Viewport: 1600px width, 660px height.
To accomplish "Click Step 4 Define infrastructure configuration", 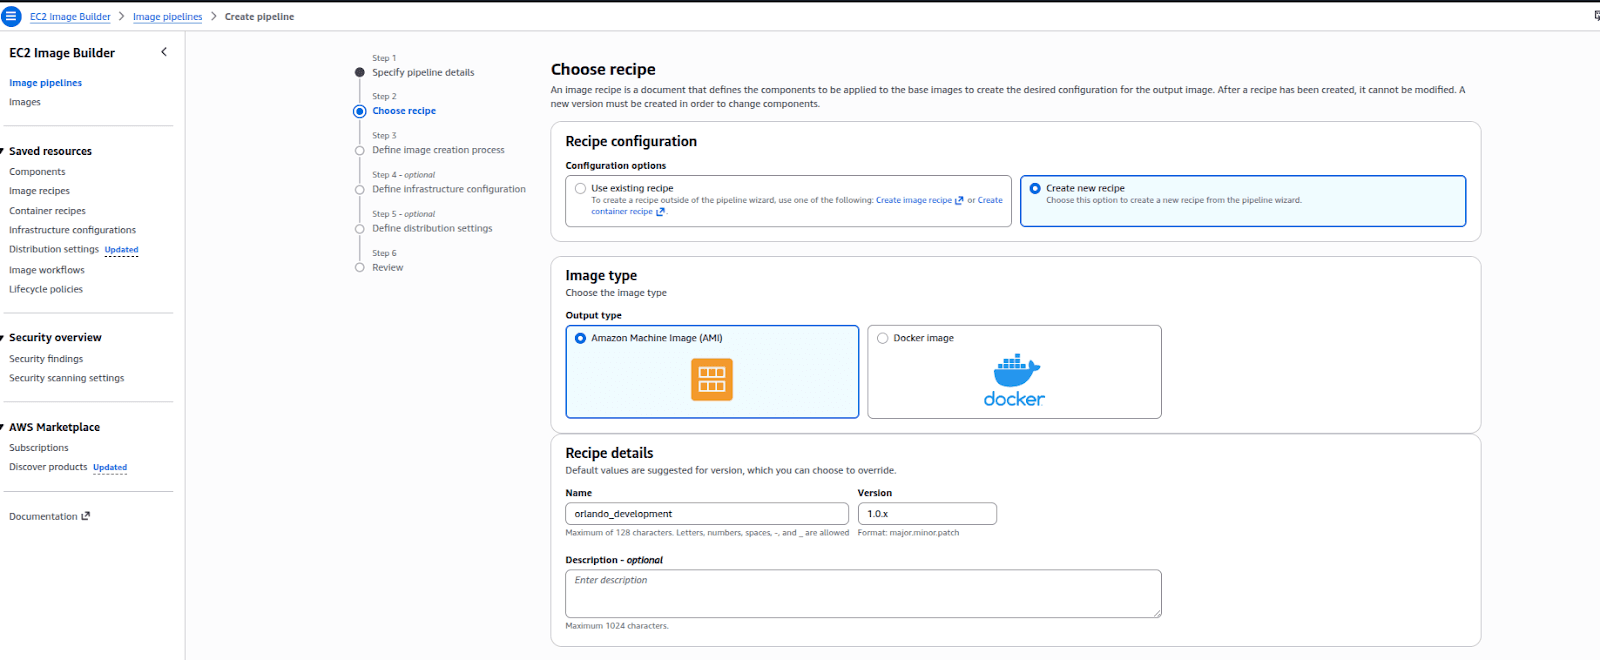I will [x=449, y=189].
